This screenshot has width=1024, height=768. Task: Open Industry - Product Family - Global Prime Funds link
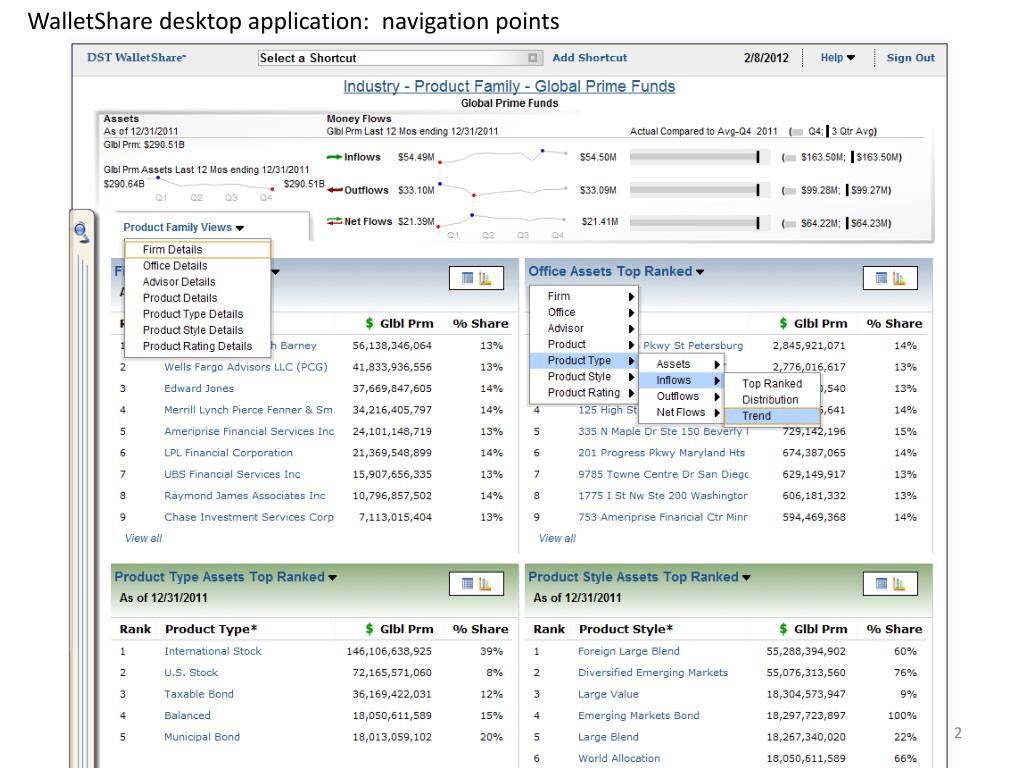(x=509, y=86)
